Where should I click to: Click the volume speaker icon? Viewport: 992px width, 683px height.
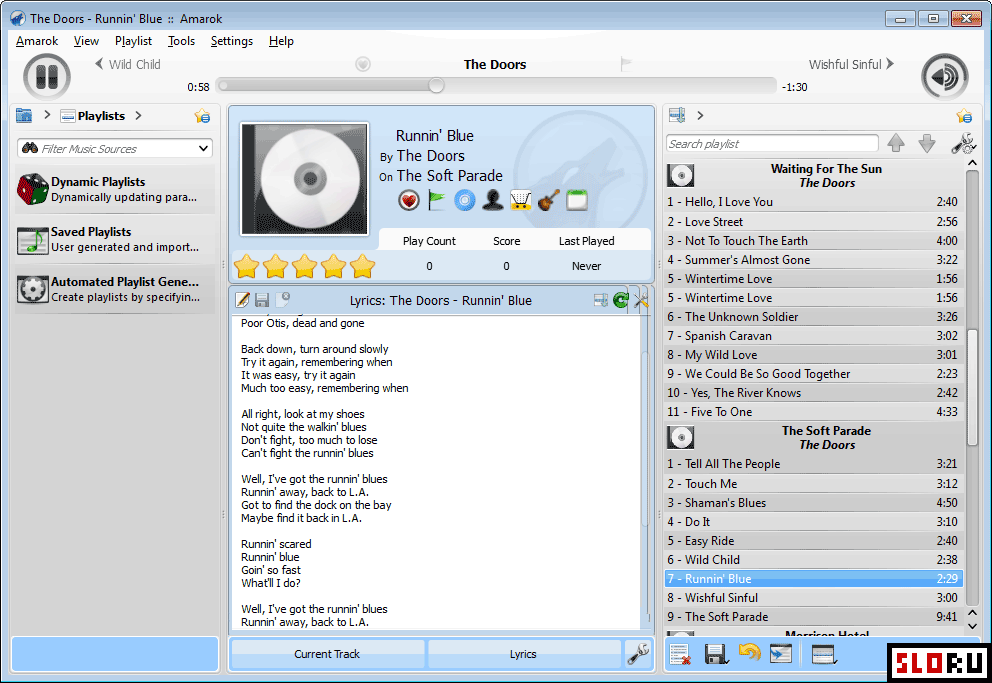(945, 77)
